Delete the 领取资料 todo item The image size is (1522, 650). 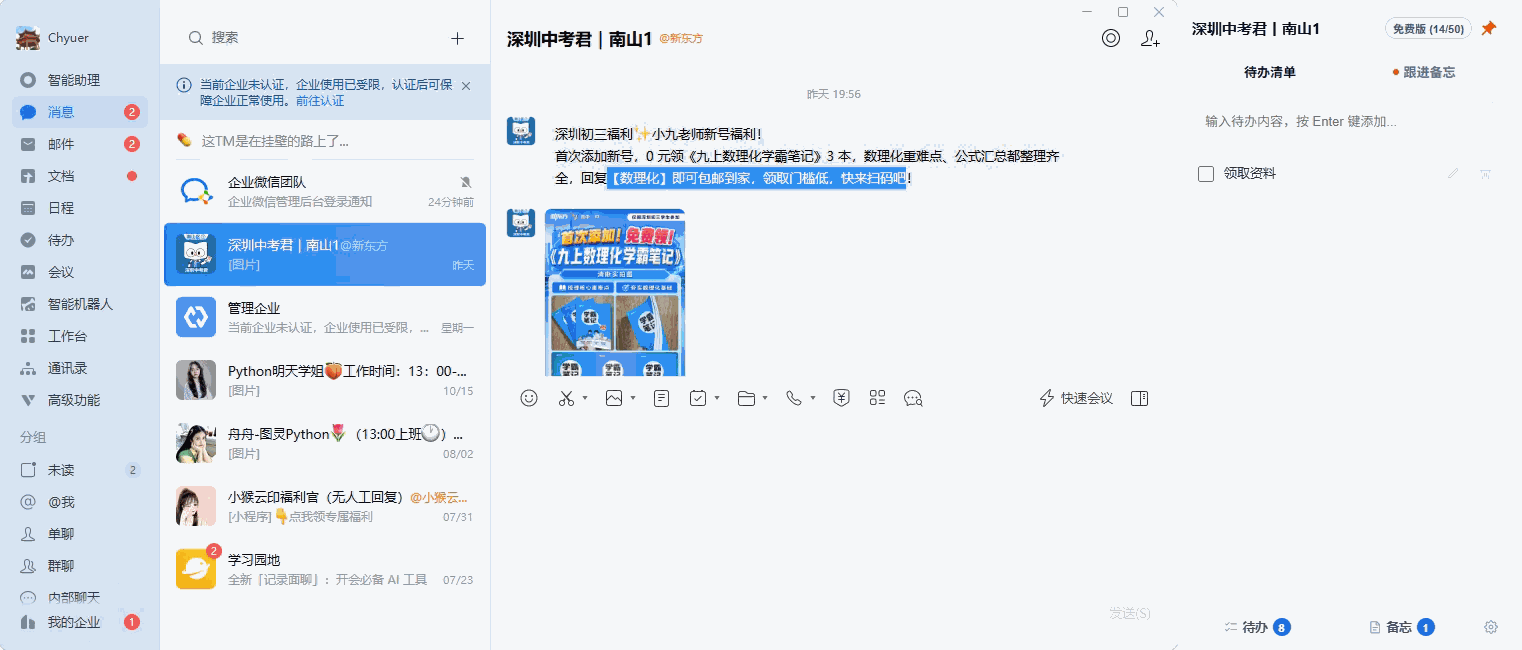pyautogui.click(x=1486, y=174)
